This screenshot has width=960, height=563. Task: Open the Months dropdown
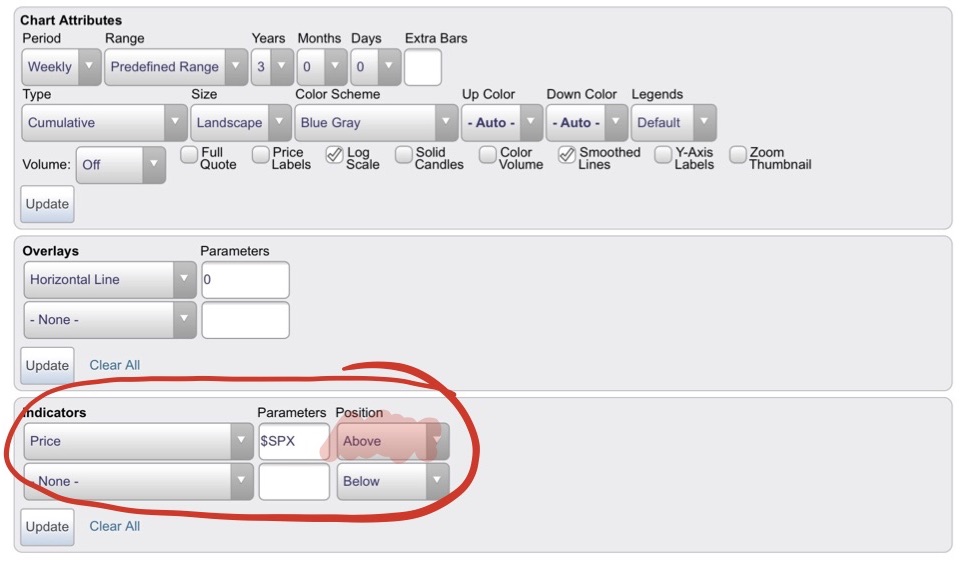pyautogui.click(x=322, y=67)
